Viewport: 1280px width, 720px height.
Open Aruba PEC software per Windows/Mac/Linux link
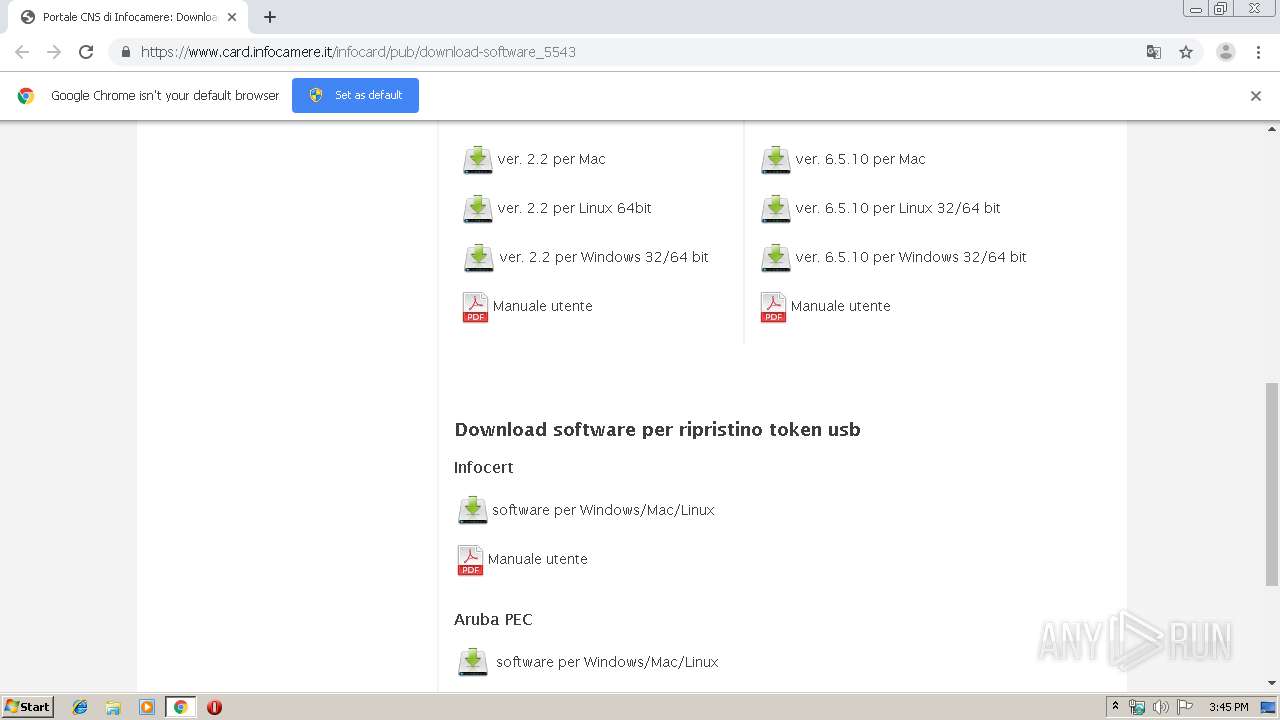click(607, 662)
